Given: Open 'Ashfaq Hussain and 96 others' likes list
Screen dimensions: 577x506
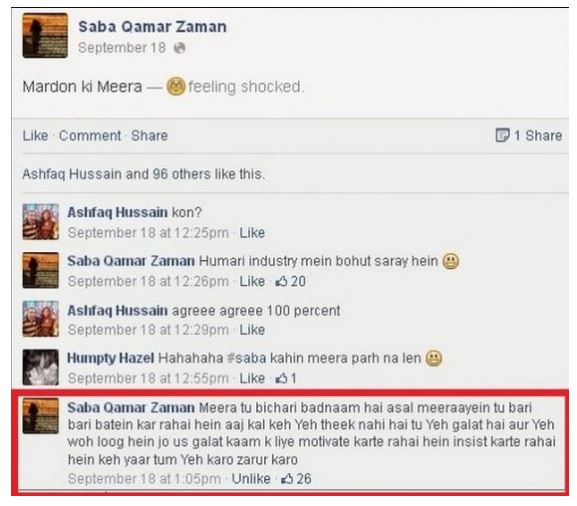Looking at the screenshot, I should [144, 174].
